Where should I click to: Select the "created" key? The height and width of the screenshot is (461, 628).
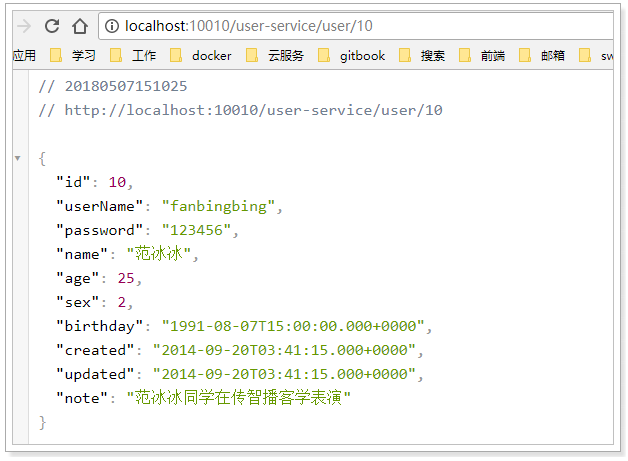click(95, 350)
